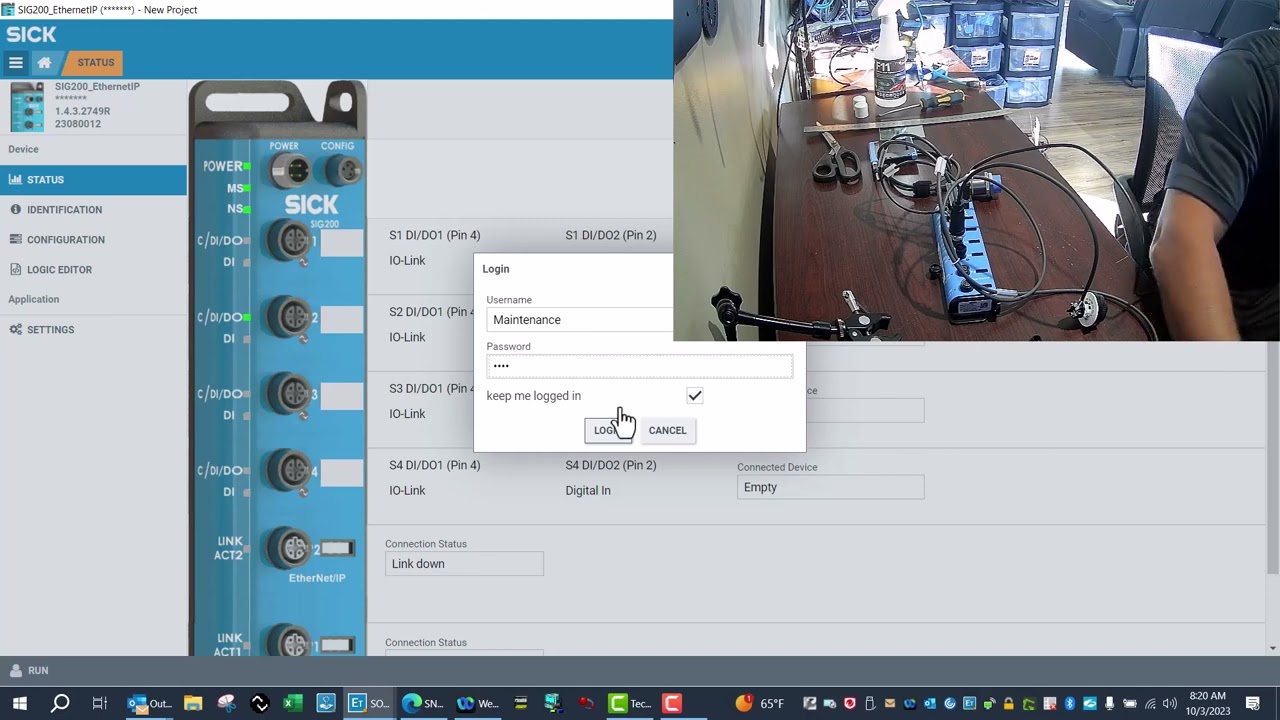Click the Digital In value for S4
Image resolution: width=1280 pixels, height=720 pixels.
click(588, 490)
